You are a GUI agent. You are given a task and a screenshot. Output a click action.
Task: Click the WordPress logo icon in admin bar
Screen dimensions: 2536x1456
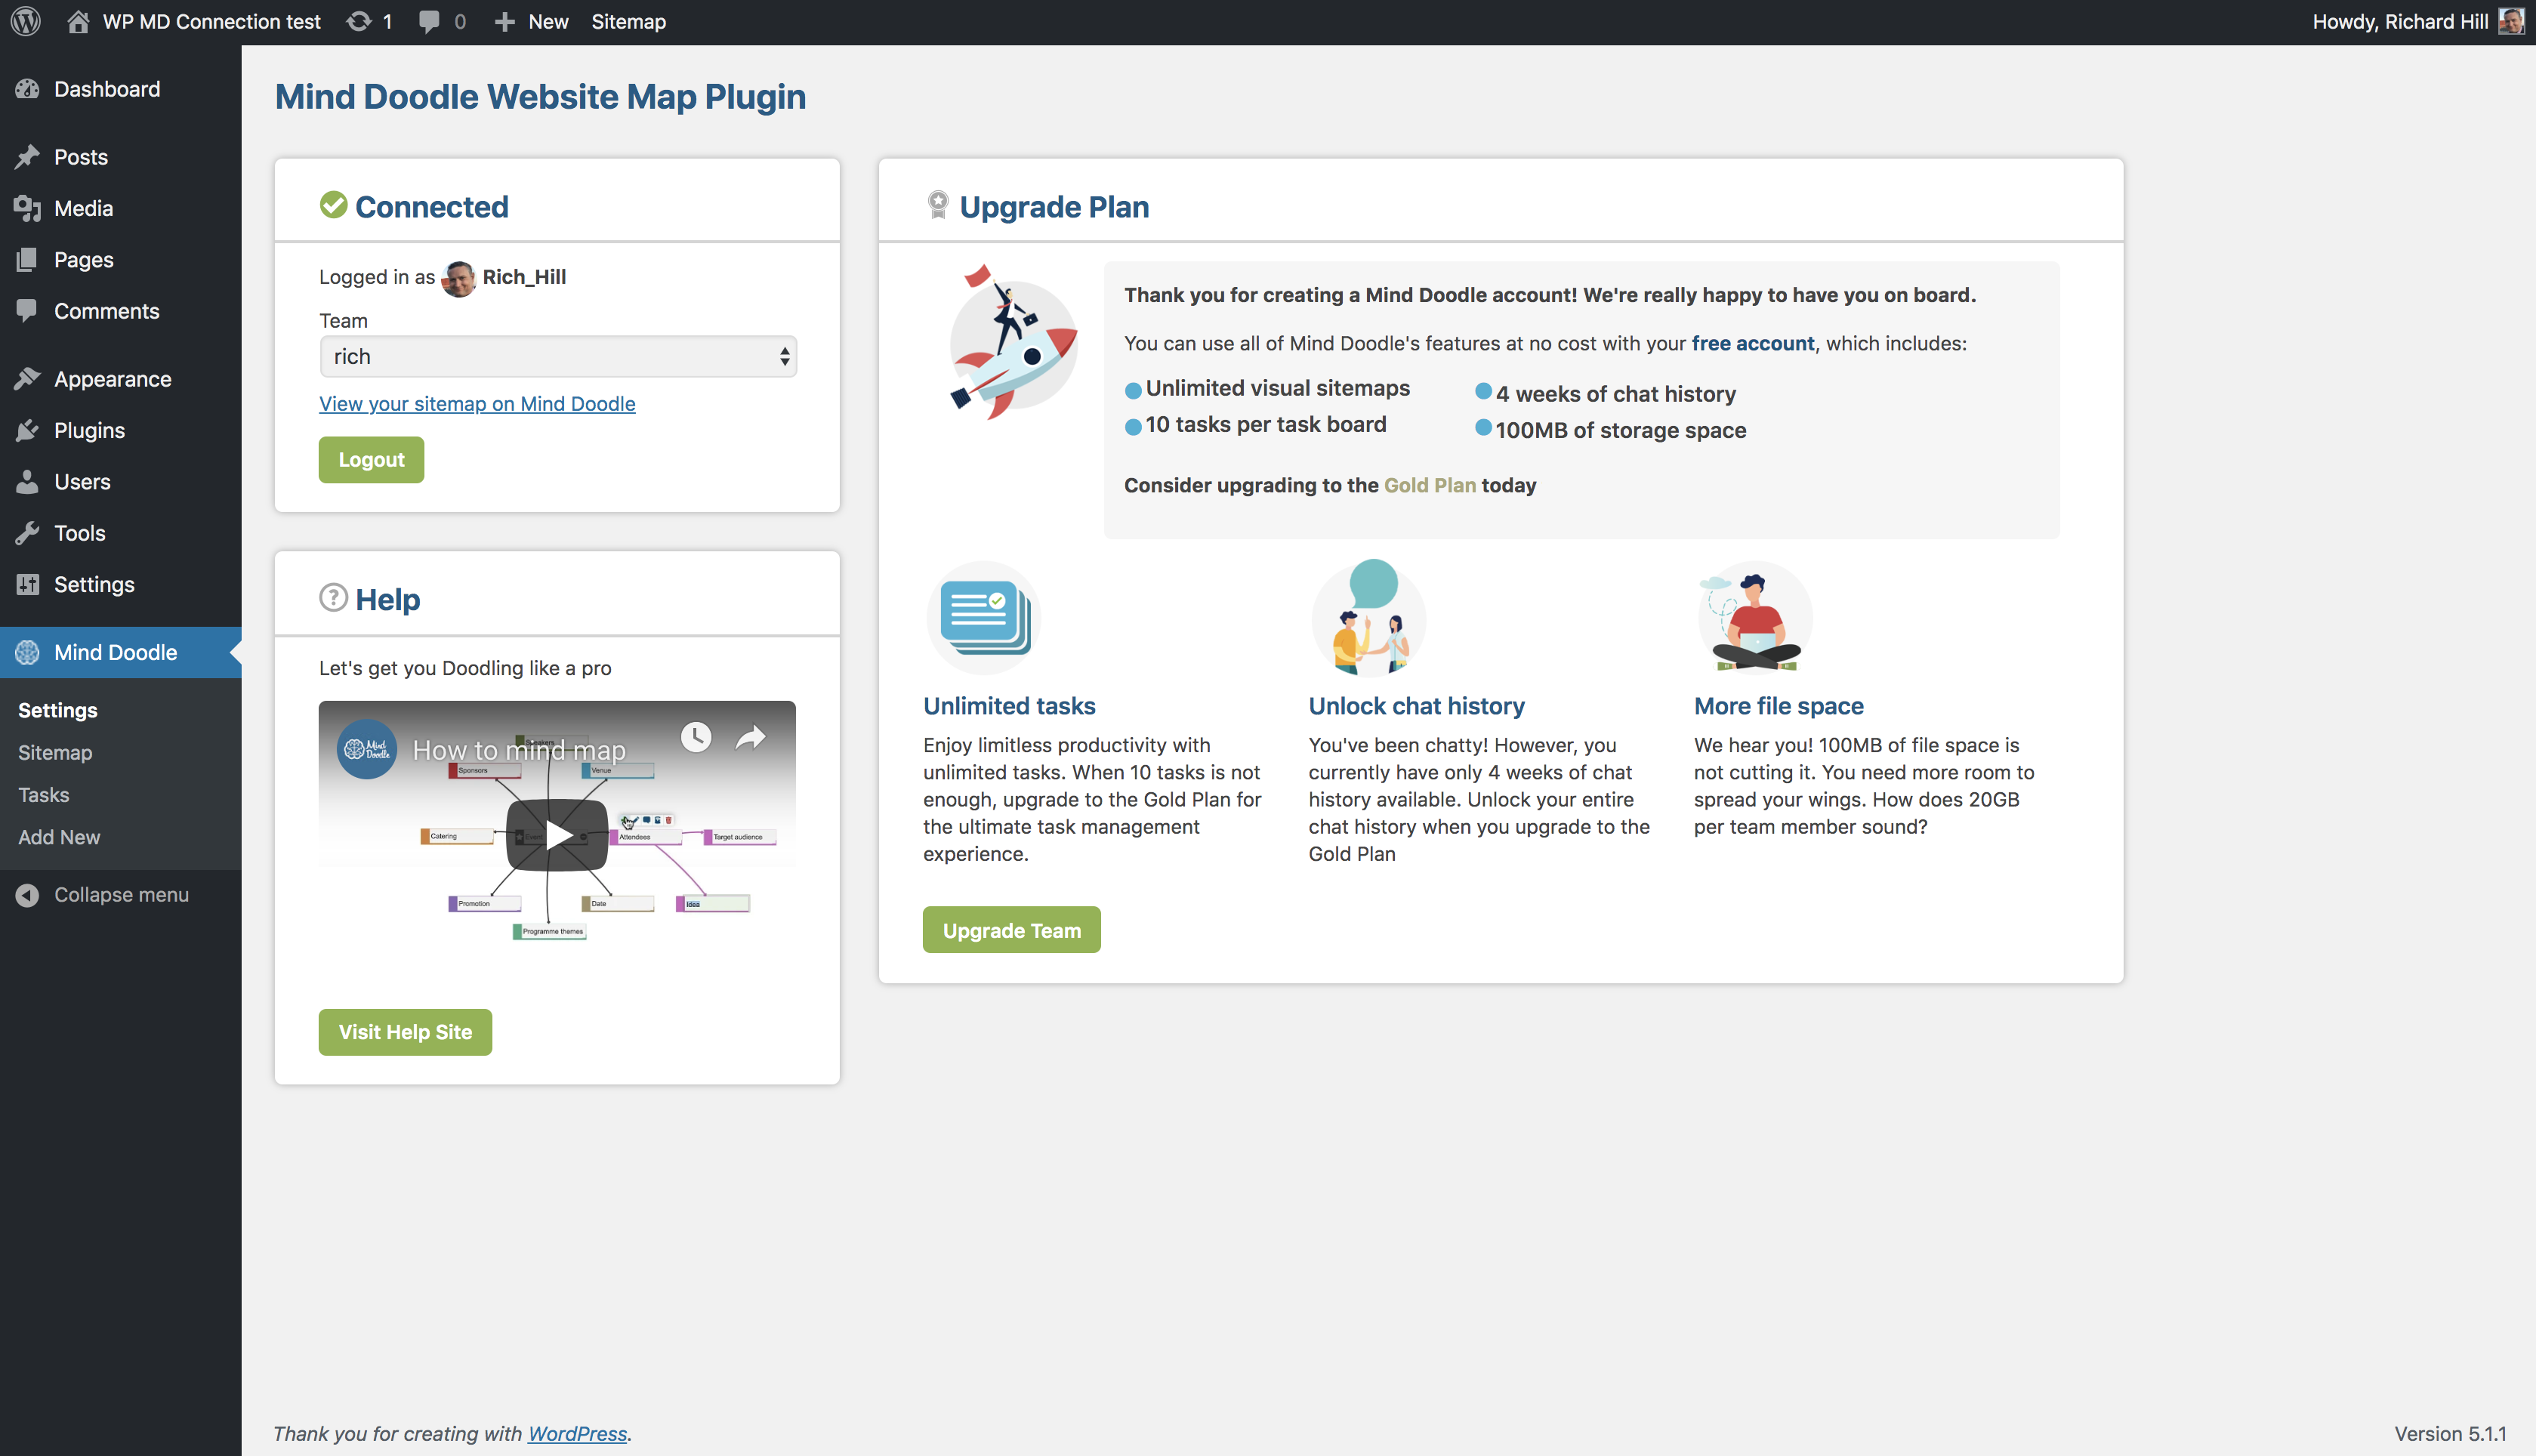(26, 21)
